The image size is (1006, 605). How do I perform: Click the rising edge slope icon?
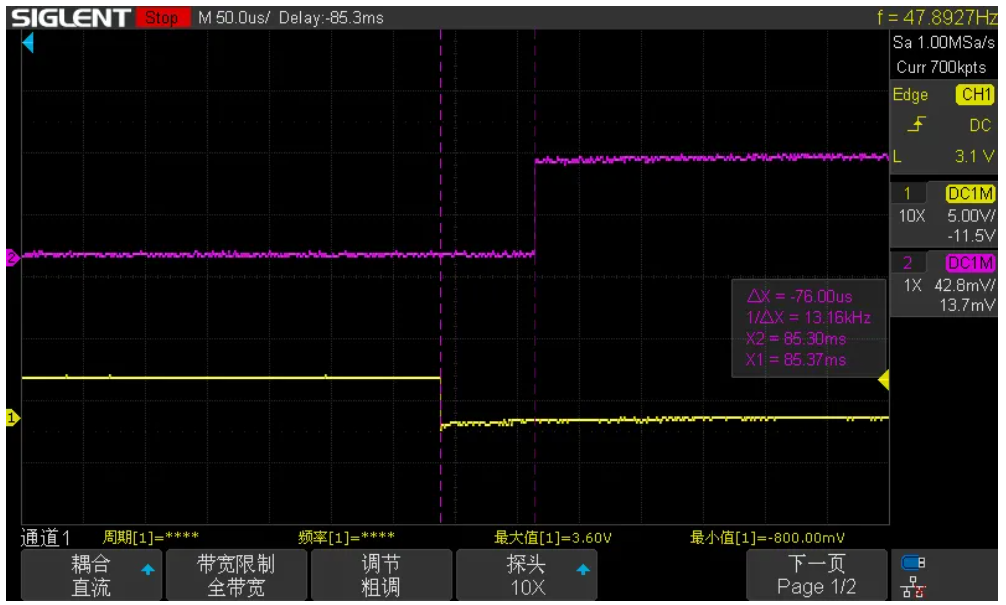tap(916, 124)
